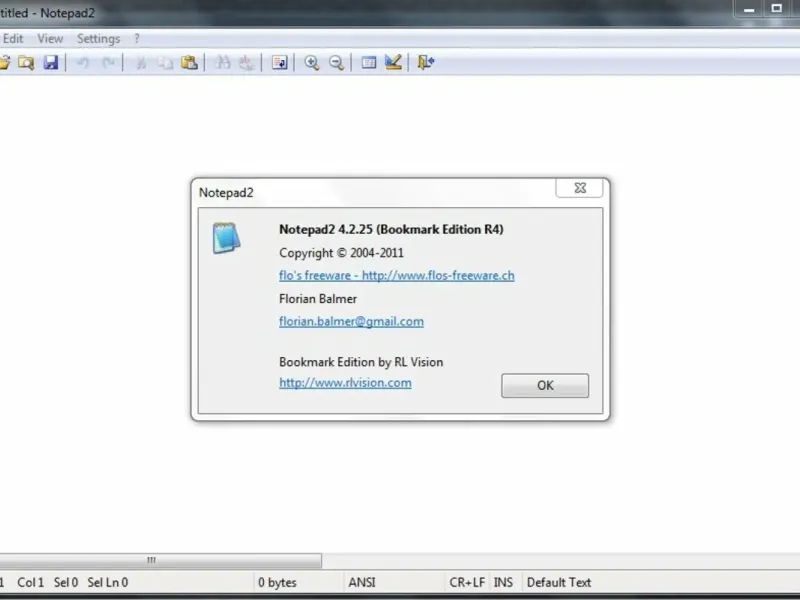
Task: Click the Notepad2 notepad logo in dialog
Action: point(226,238)
